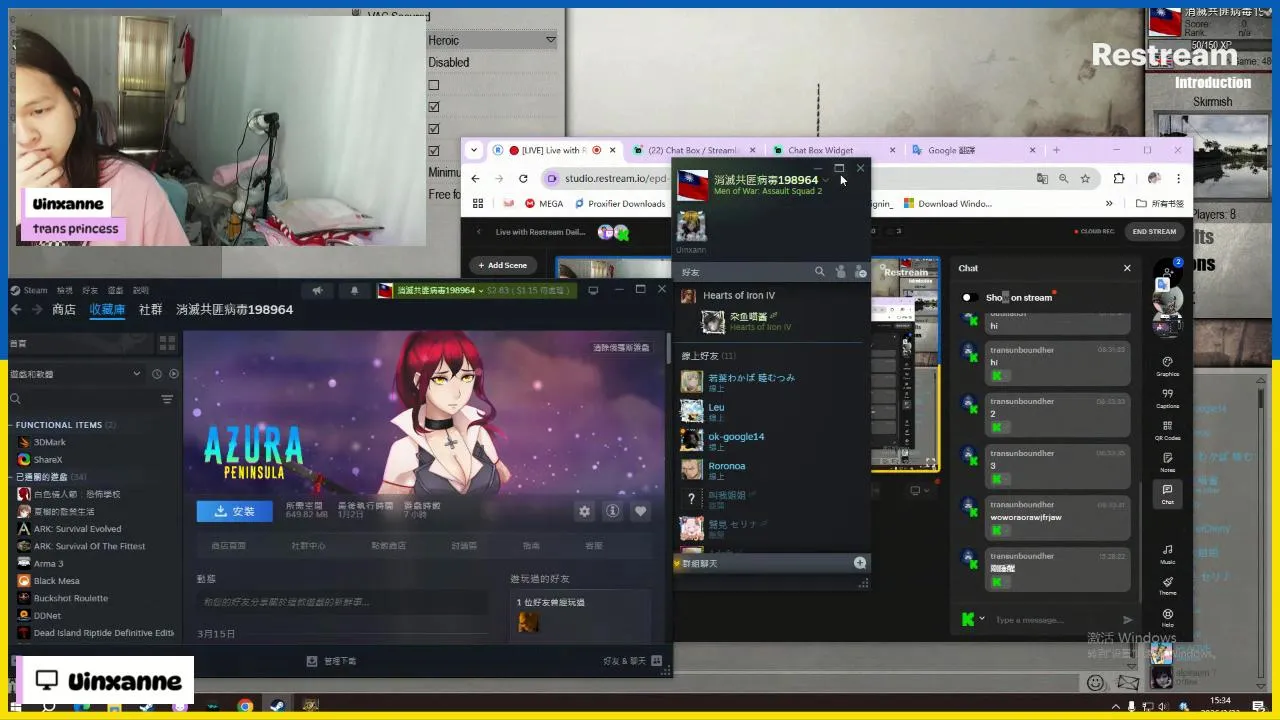Select ARK: Survival Evolved in library
This screenshot has width=1280, height=720.
[77, 529]
